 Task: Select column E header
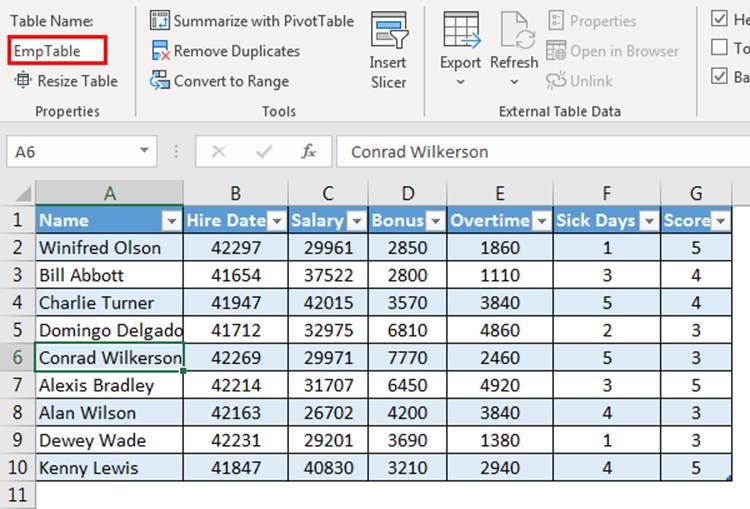[x=500, y=193]
